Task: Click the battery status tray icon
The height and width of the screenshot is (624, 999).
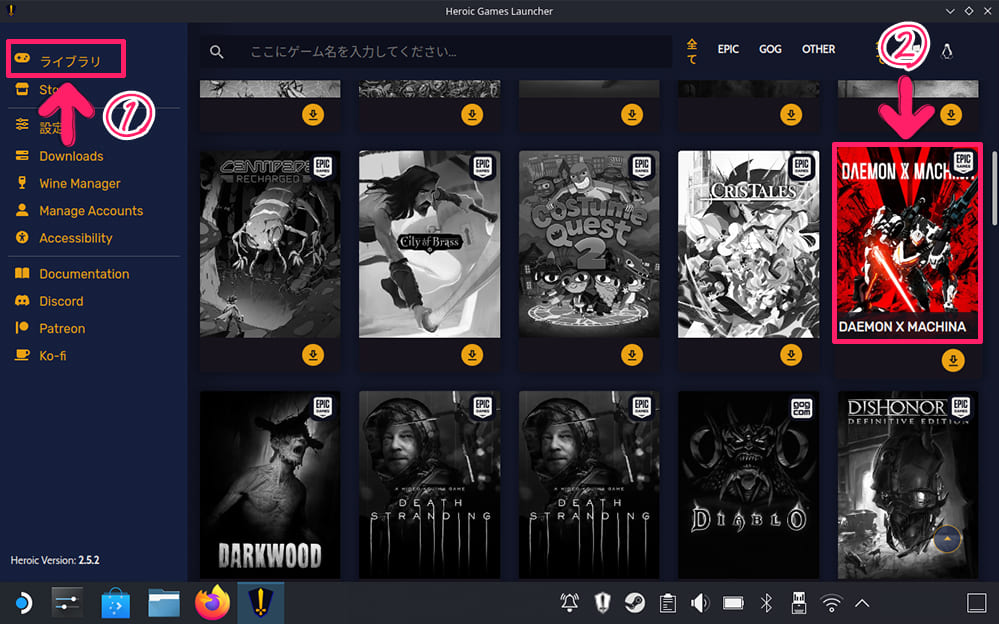Action: (733, 603)
